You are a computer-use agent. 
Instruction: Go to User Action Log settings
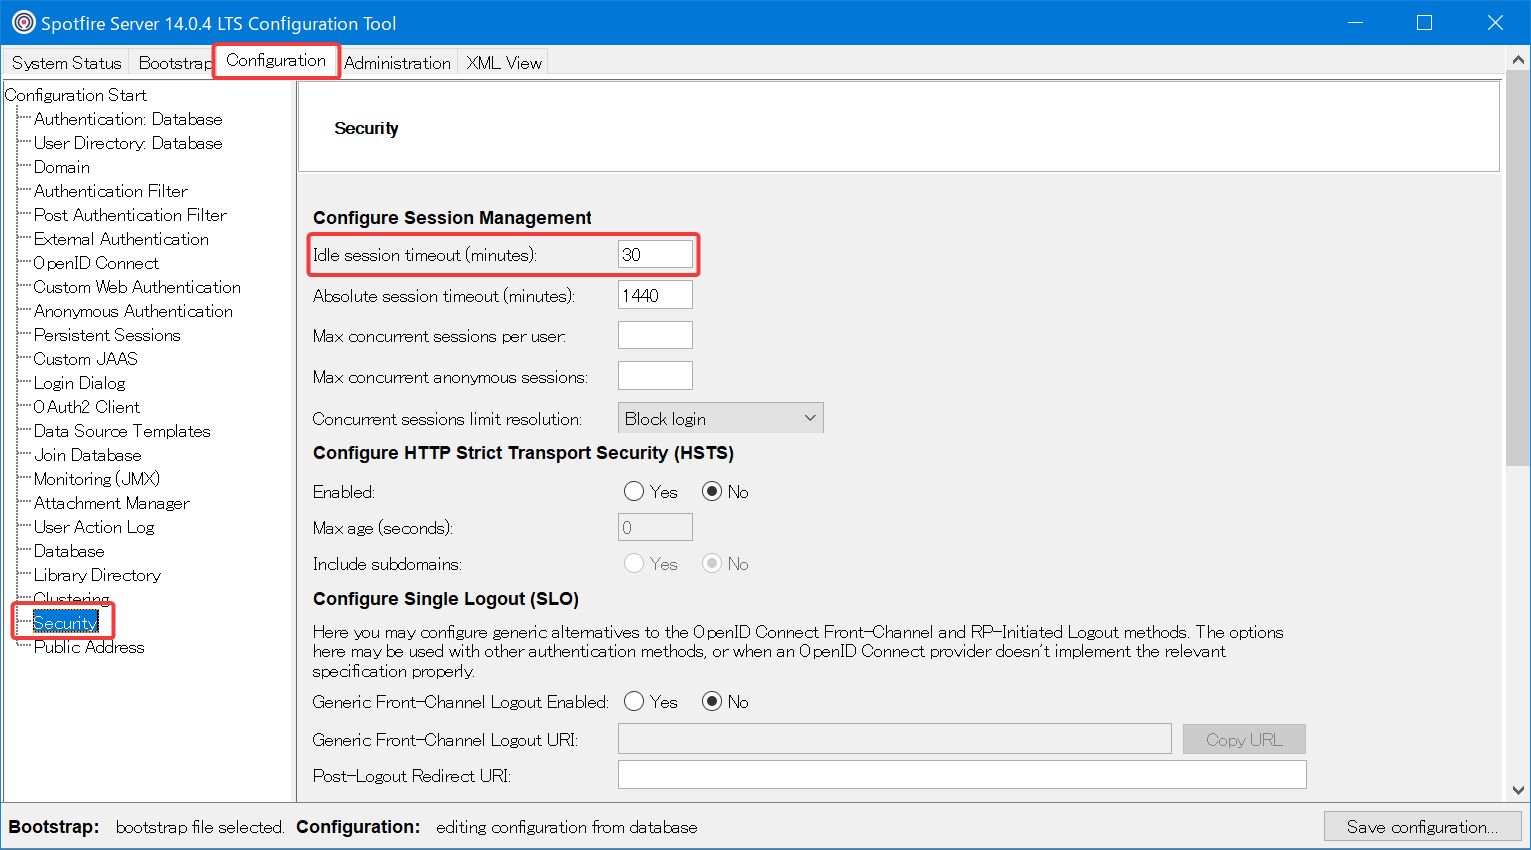click(94, 527)
